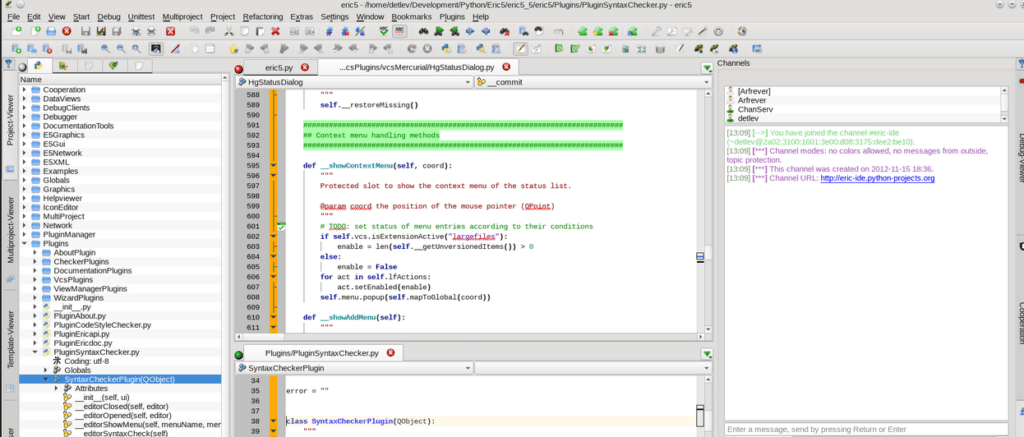Collapse the Plugins folder
1024x437 pixels.
coord(24,243)
